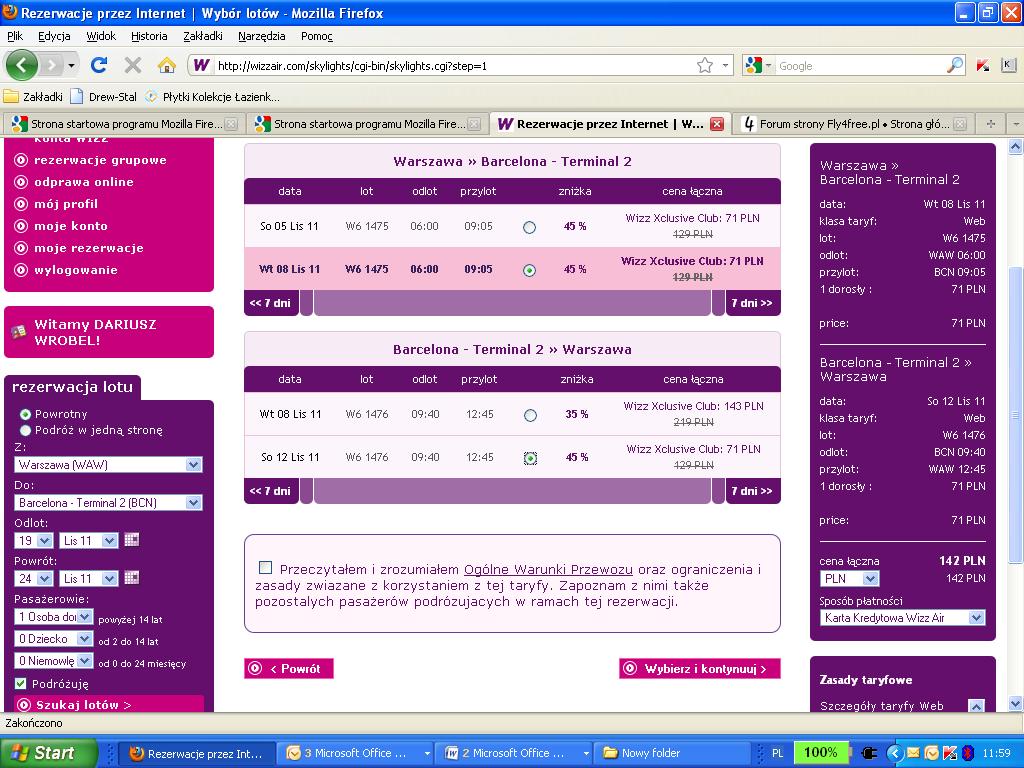Click the Powrót back button
Screen dimensions: 1024x768
pos(289,669)
